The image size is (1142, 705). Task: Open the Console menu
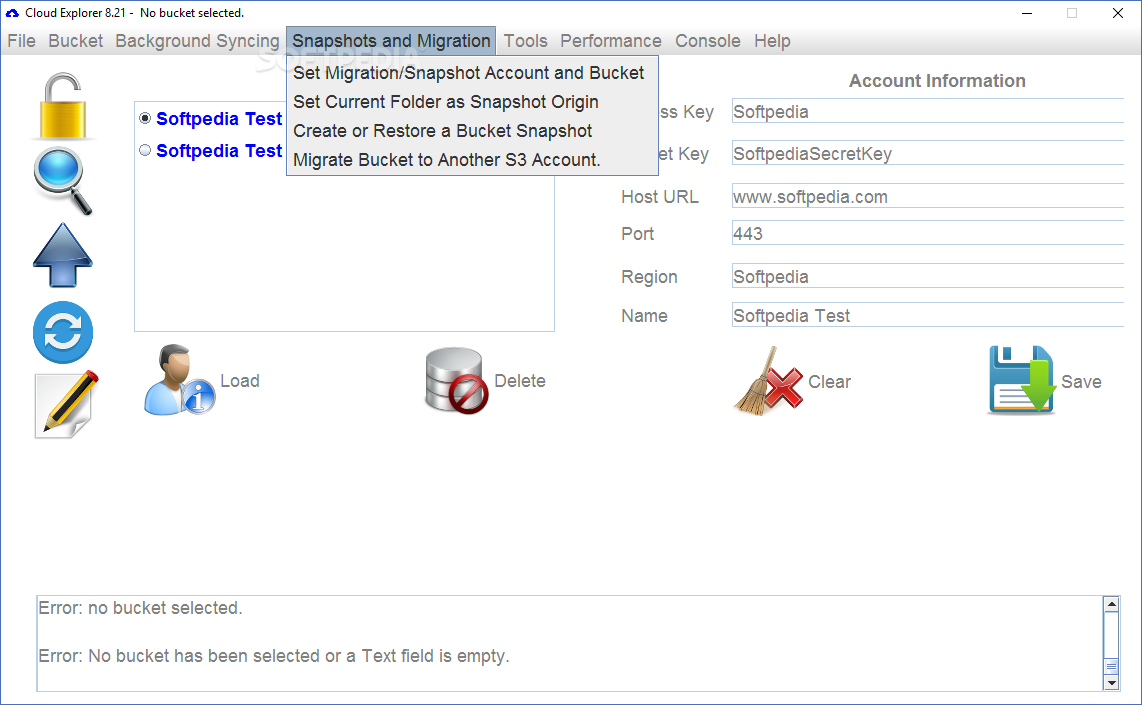[x=707, y=41]
